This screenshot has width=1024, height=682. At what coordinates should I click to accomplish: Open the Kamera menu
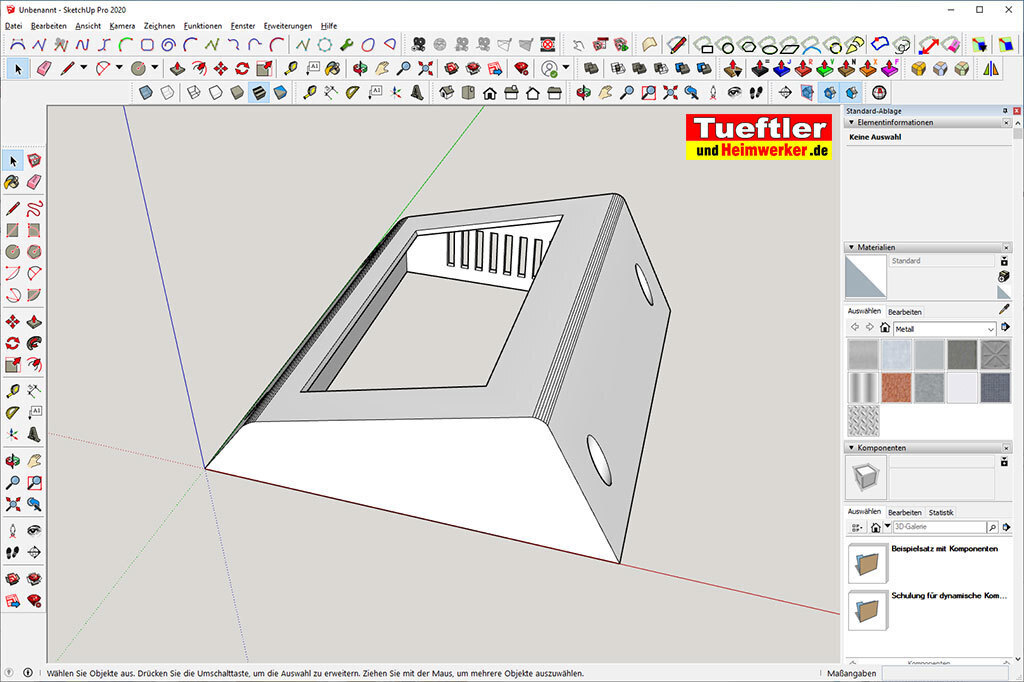[122, 25]
